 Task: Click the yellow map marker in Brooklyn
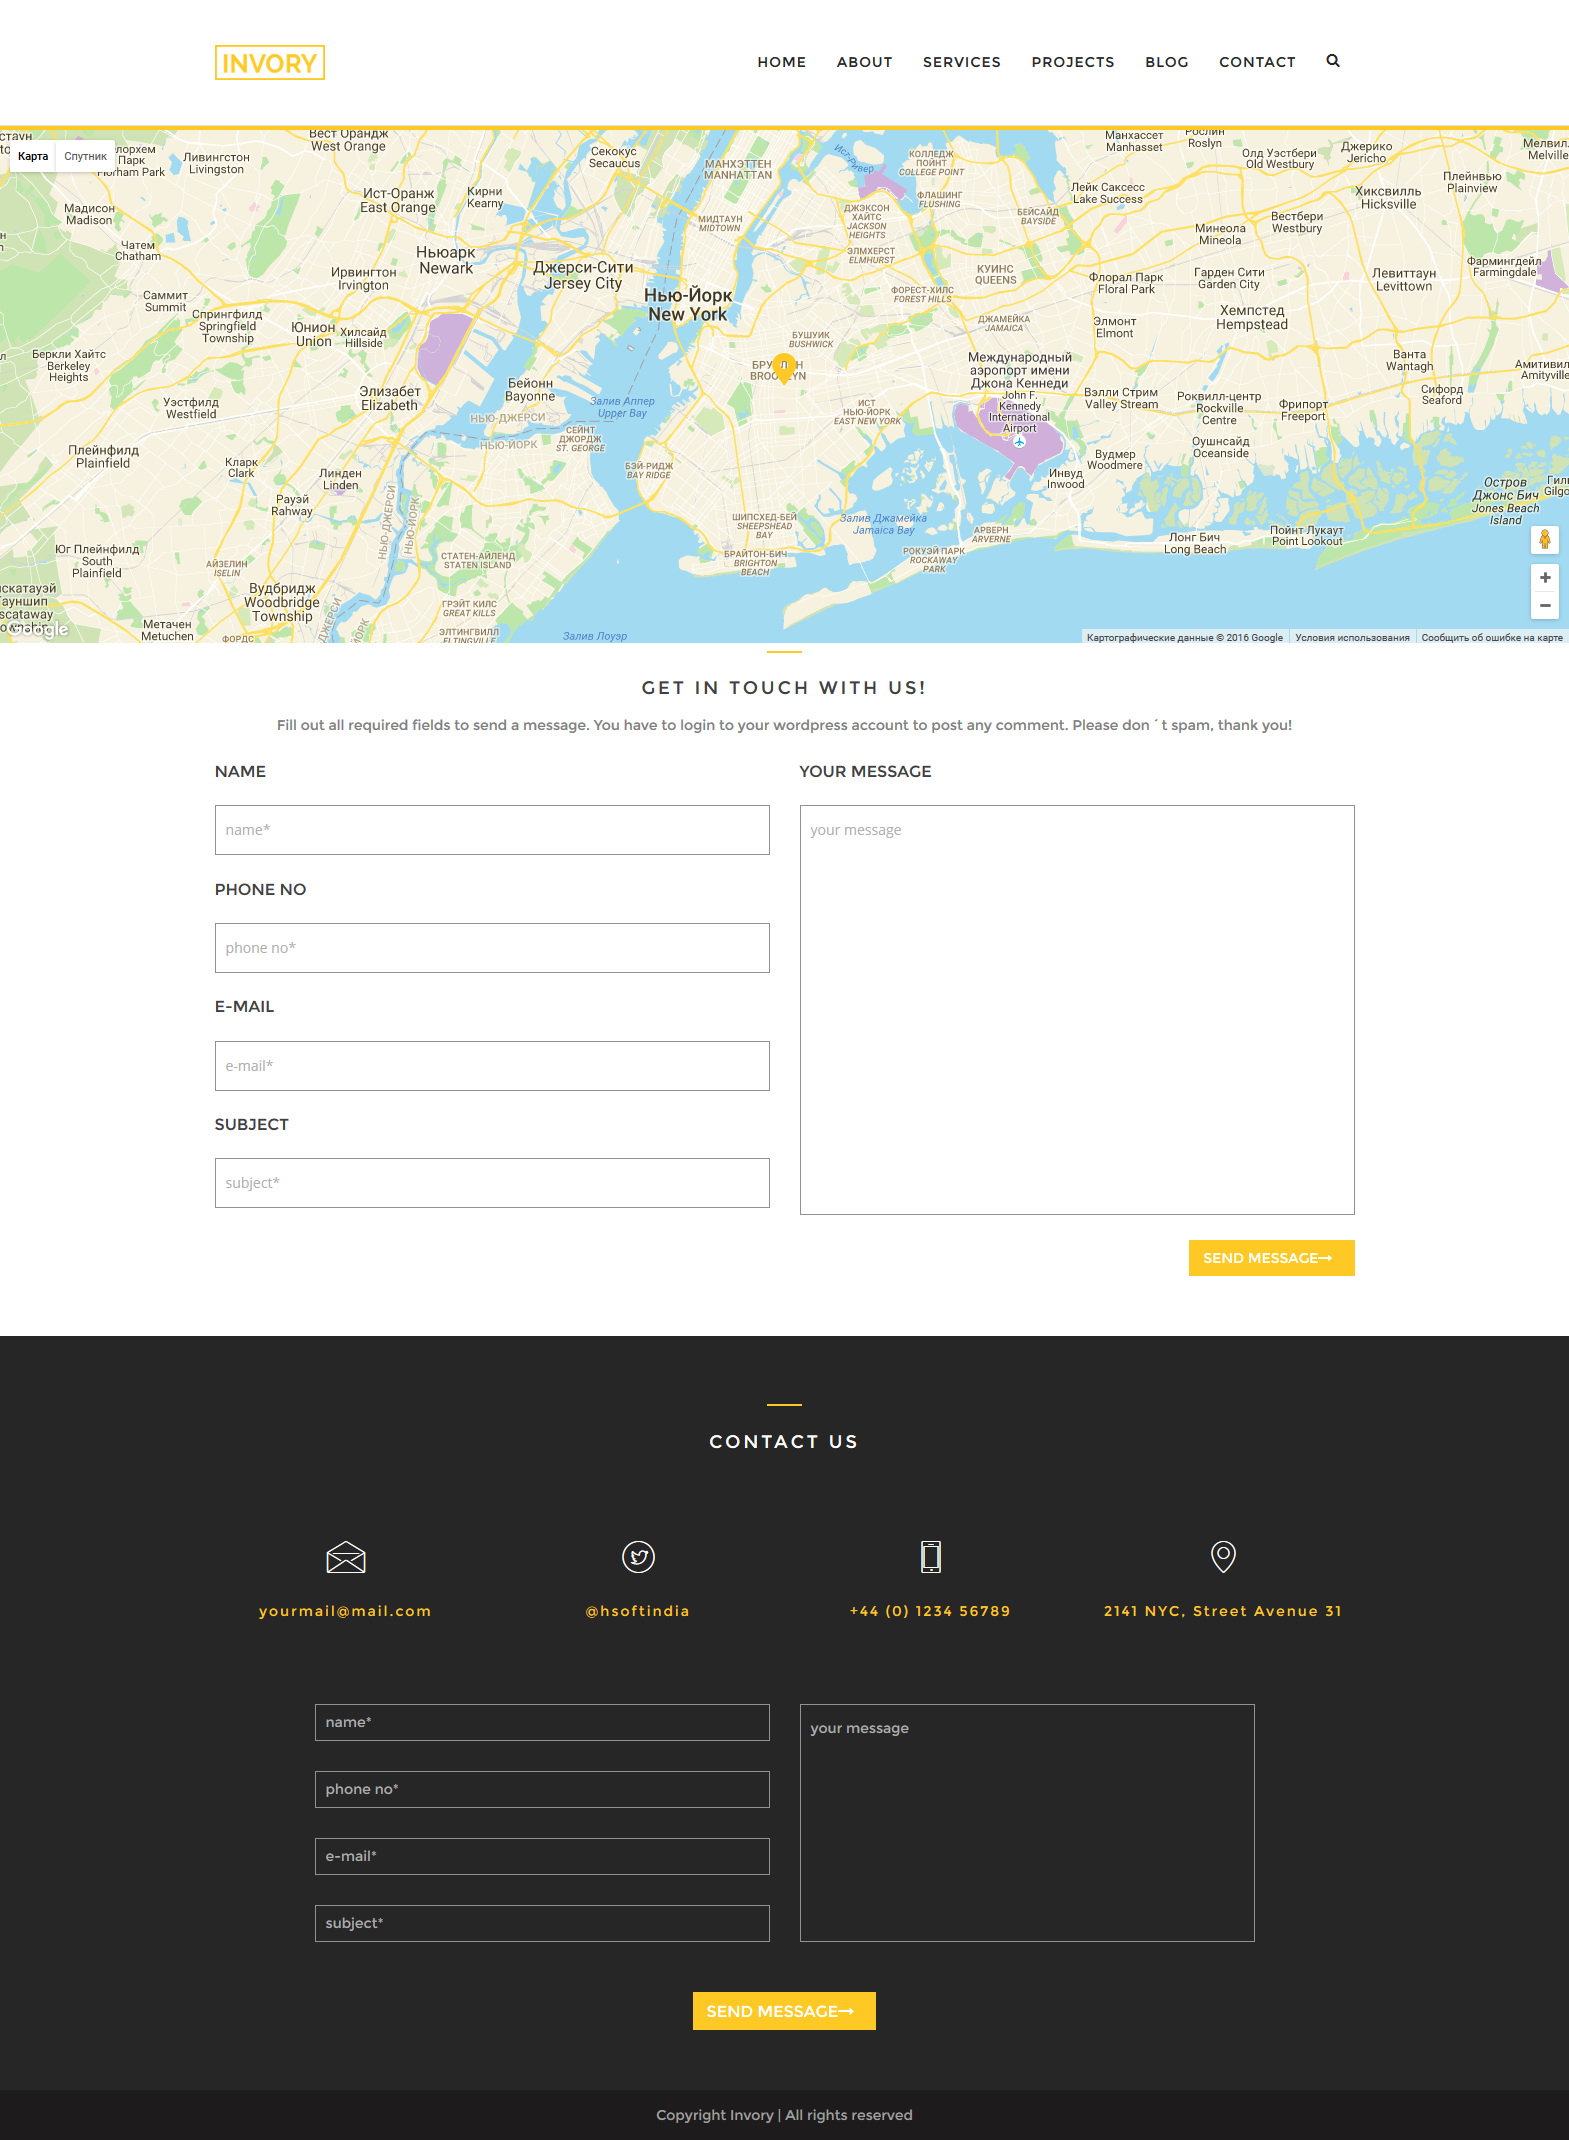point(784,367)
